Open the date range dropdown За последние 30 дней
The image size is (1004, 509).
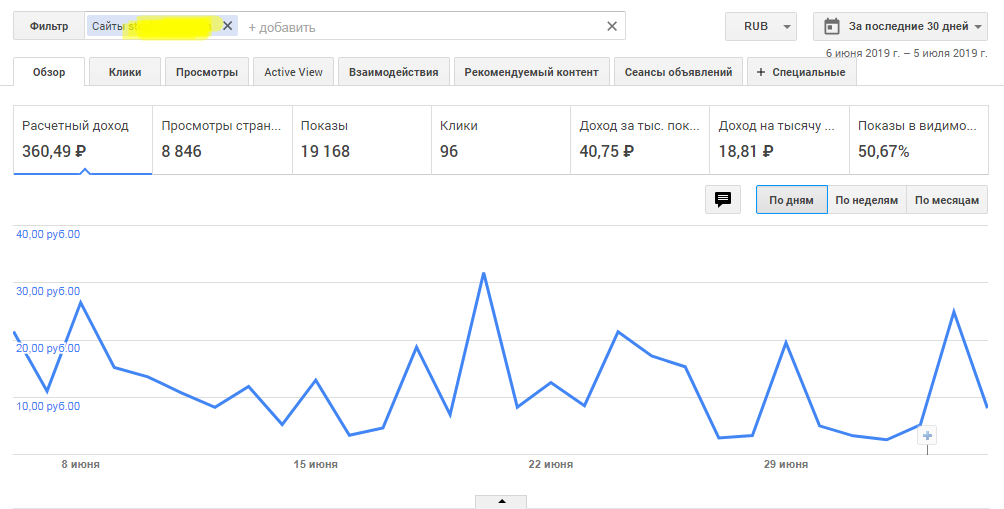(x=900, y=27)
